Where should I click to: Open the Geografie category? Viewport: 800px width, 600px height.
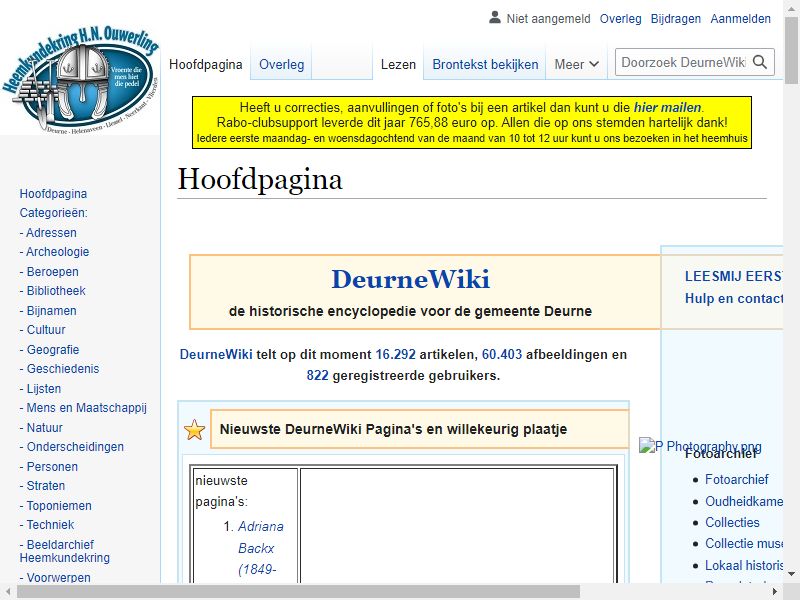pyautogui.click(x=53, y=349)
